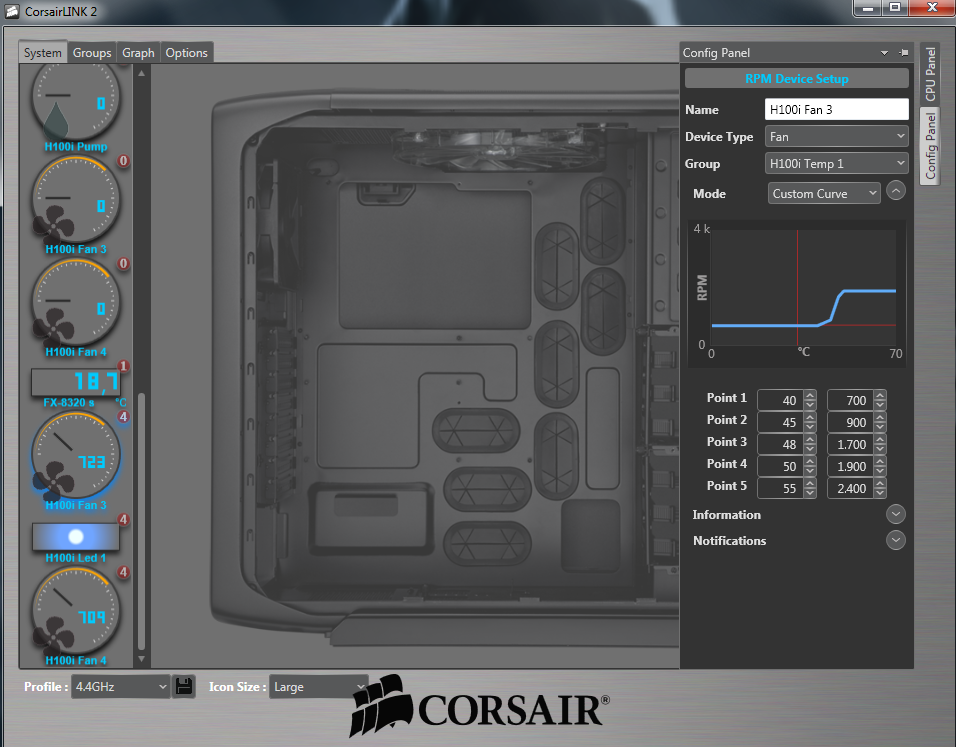Increase the Point 1 temperature with up arrow
This screenshot has width=956, height=747.
point(810,395)
